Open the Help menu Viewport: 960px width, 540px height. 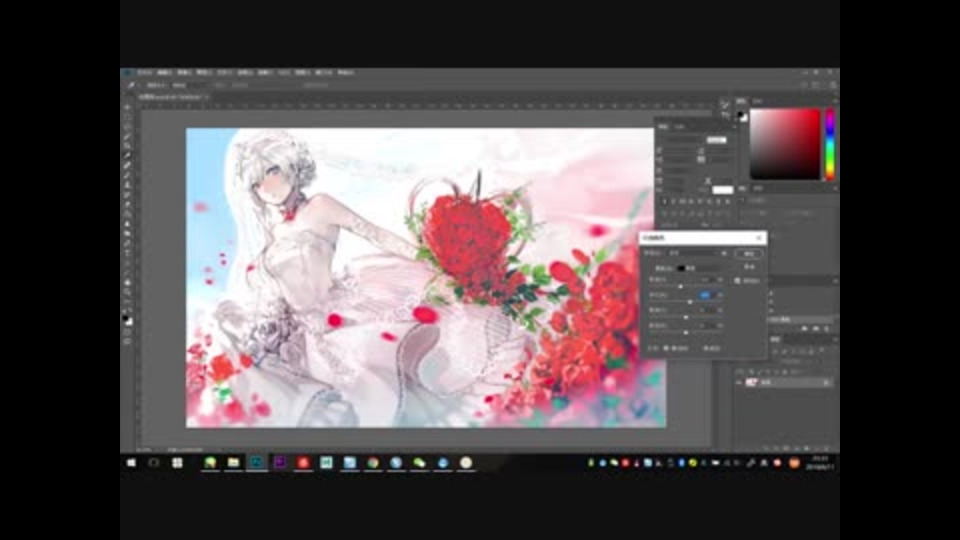tap(345, 73)
